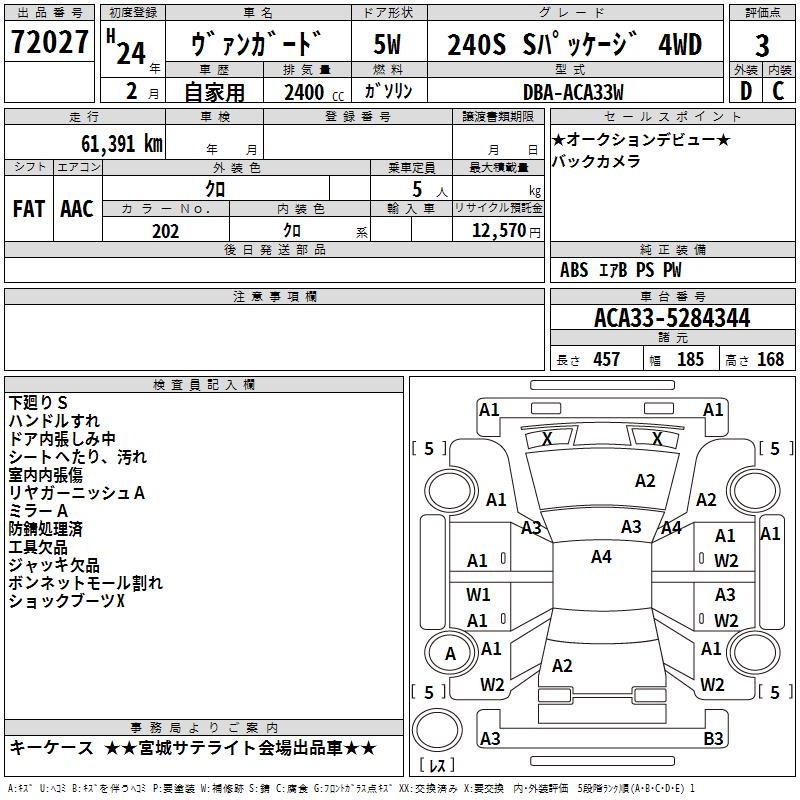Click mileage 61,391 km

(x=122, y=144)
